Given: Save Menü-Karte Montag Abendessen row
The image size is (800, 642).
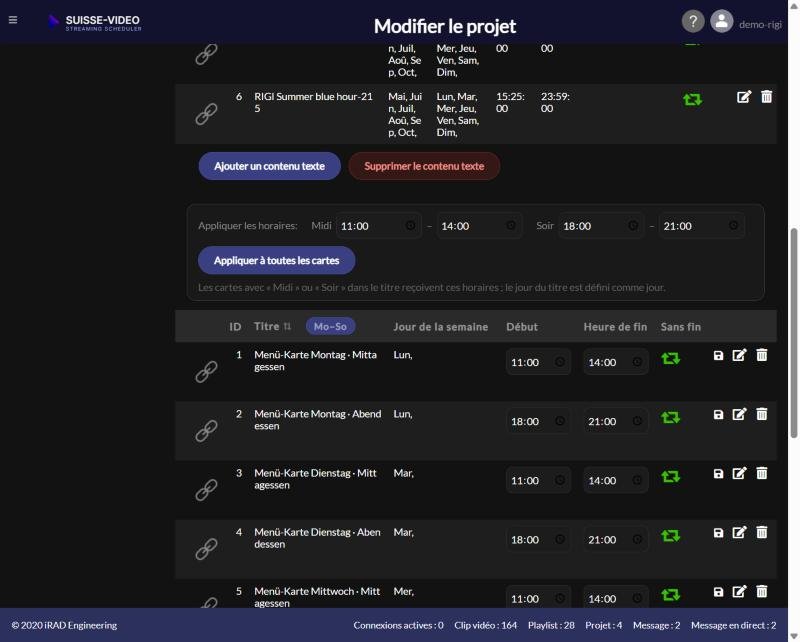Looking at the screenshot, I should coord(718,415).
